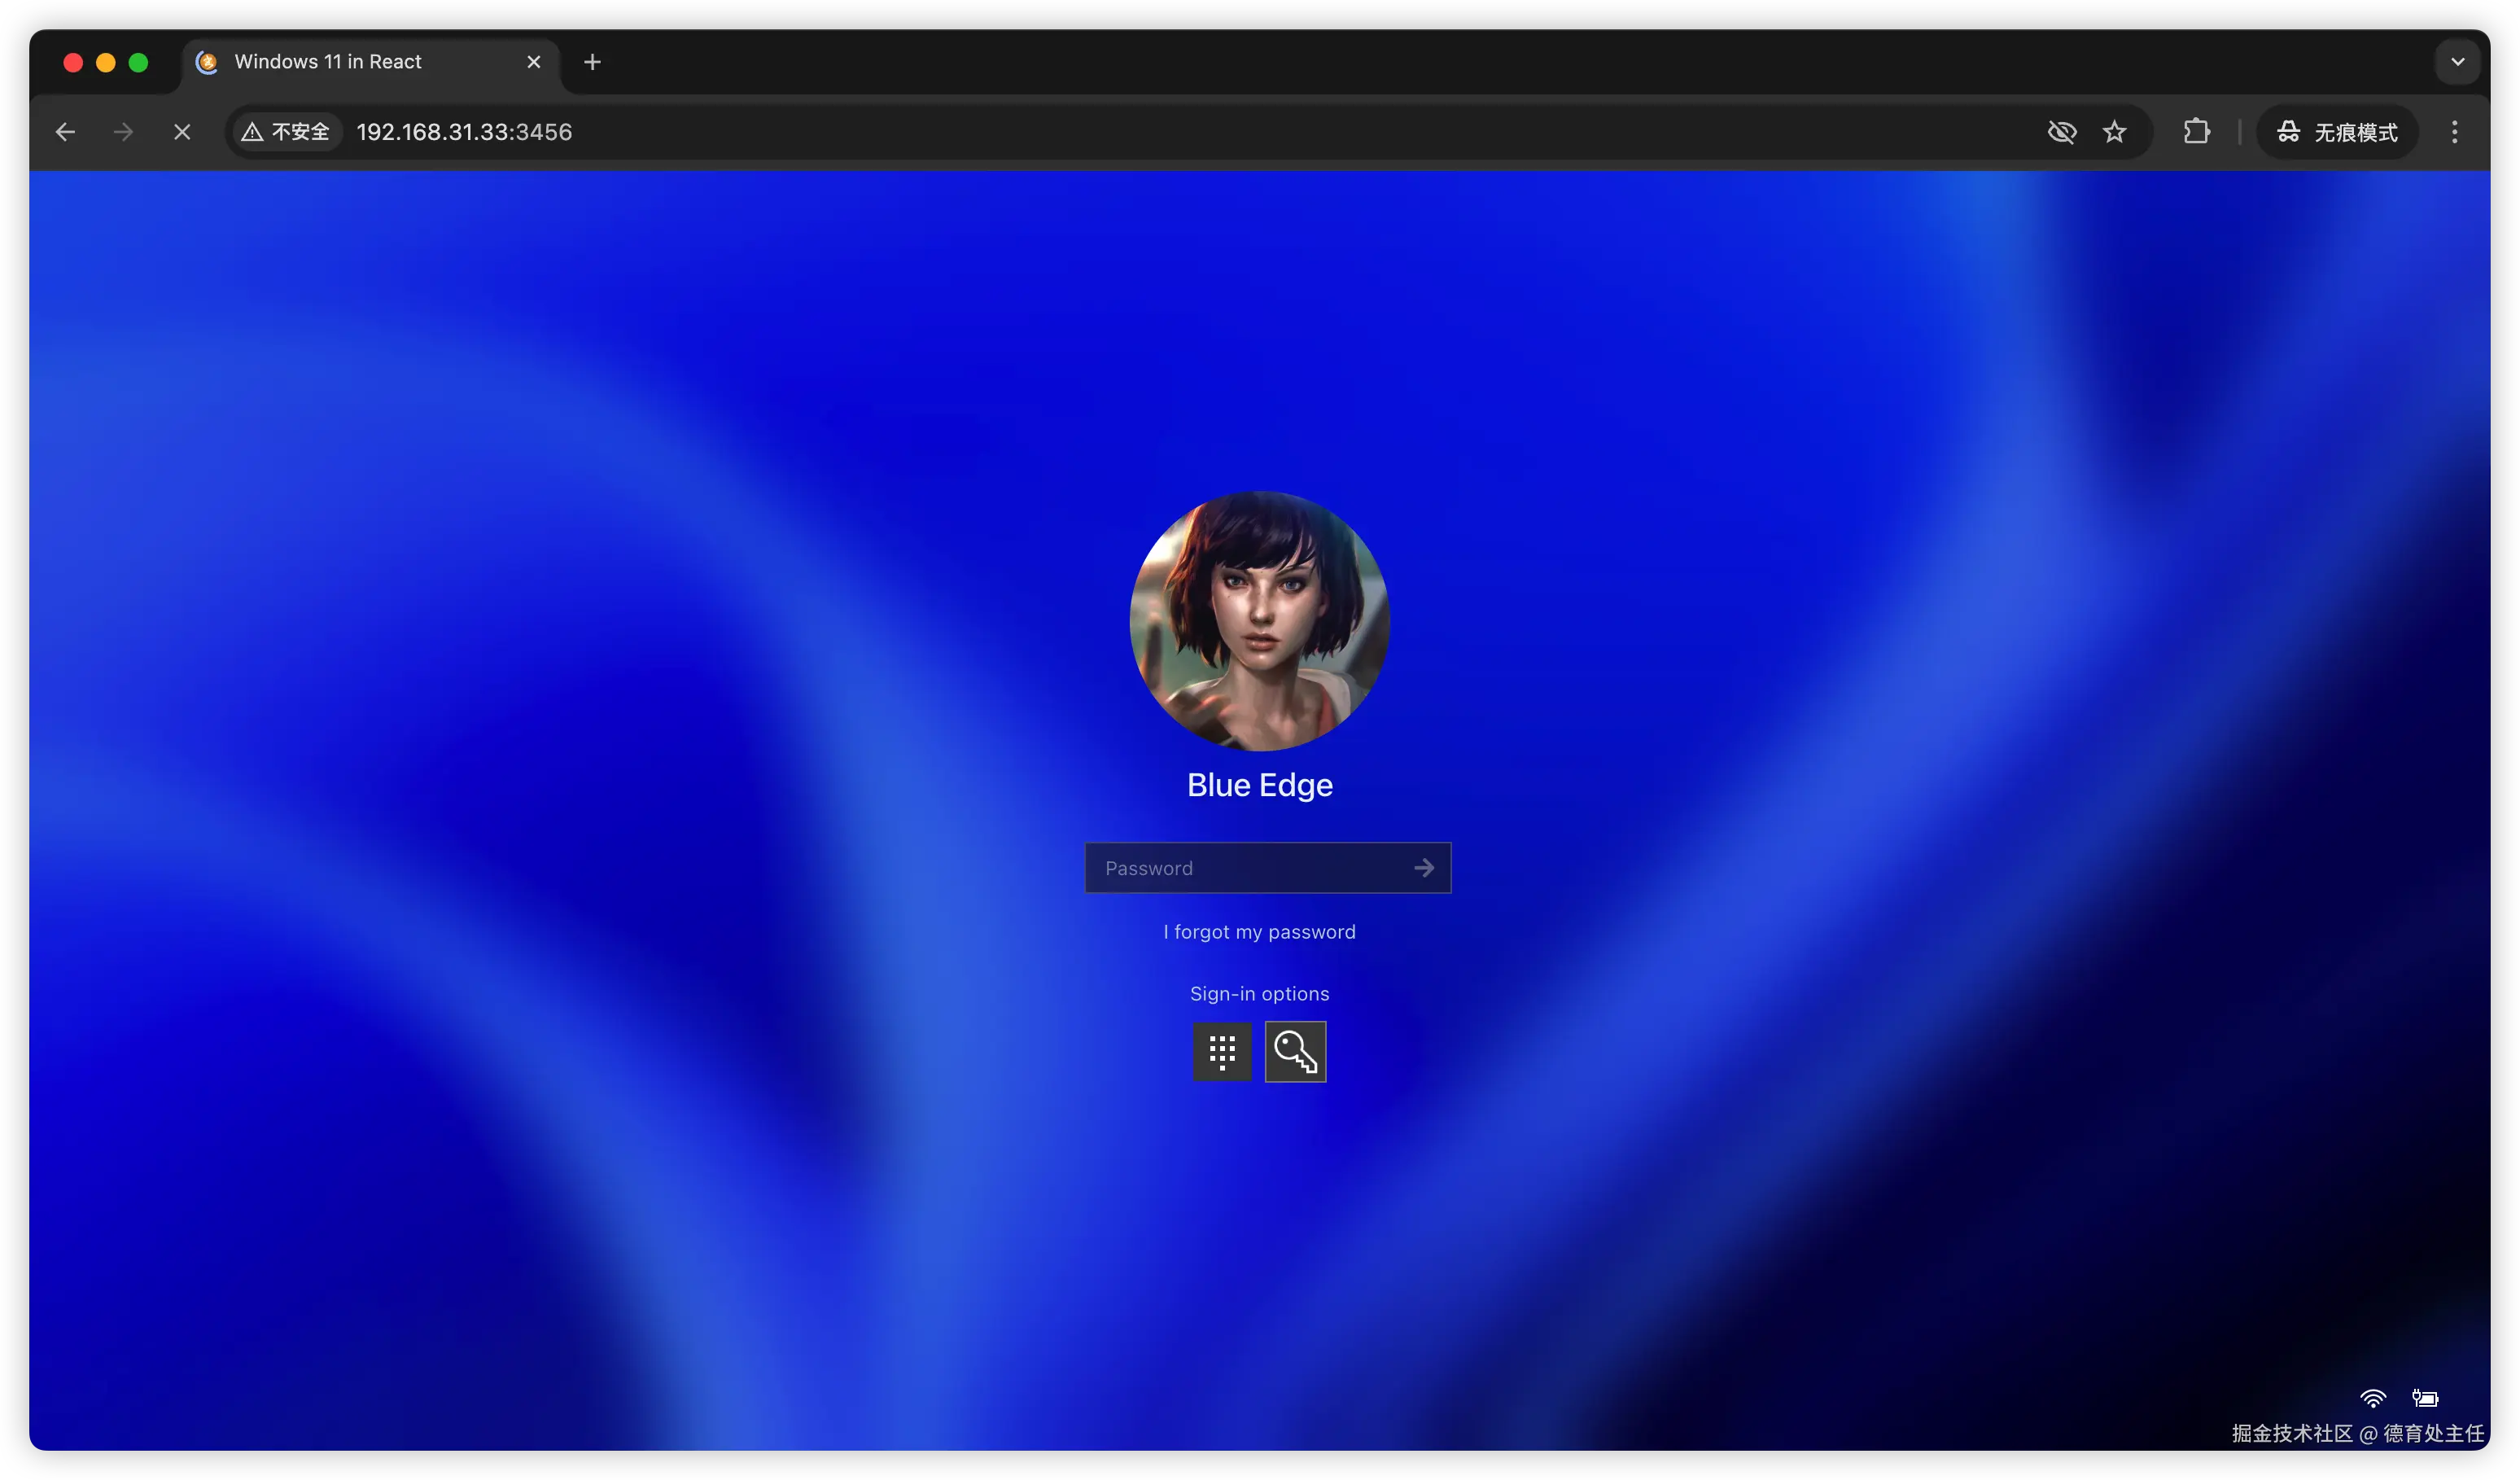
Task: Open the browser extensions puzzle icon
Action: coord(2196,132)
